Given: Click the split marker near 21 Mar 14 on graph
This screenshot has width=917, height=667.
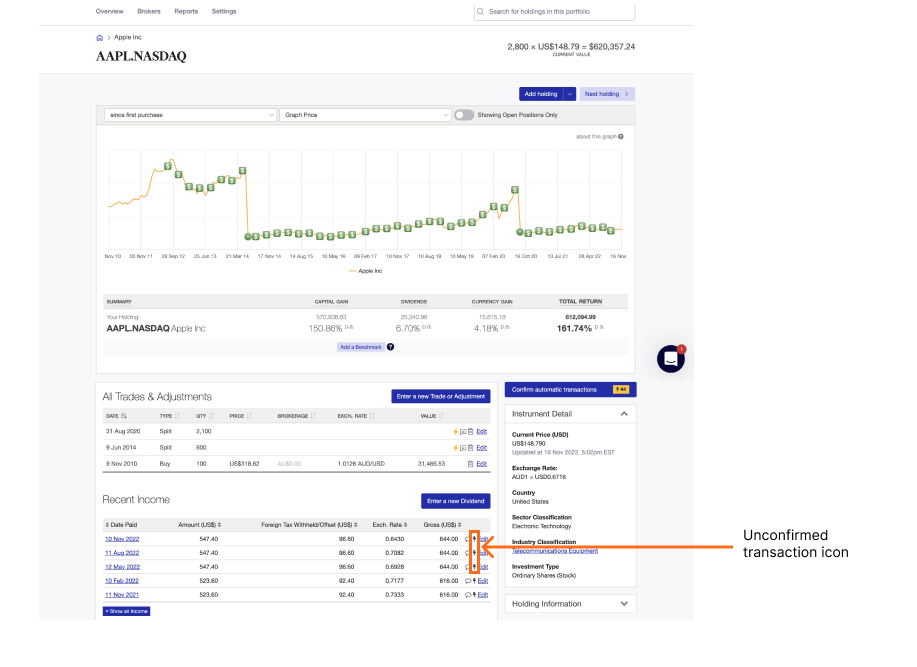Looking at the screenshot, I should (248, 237).
